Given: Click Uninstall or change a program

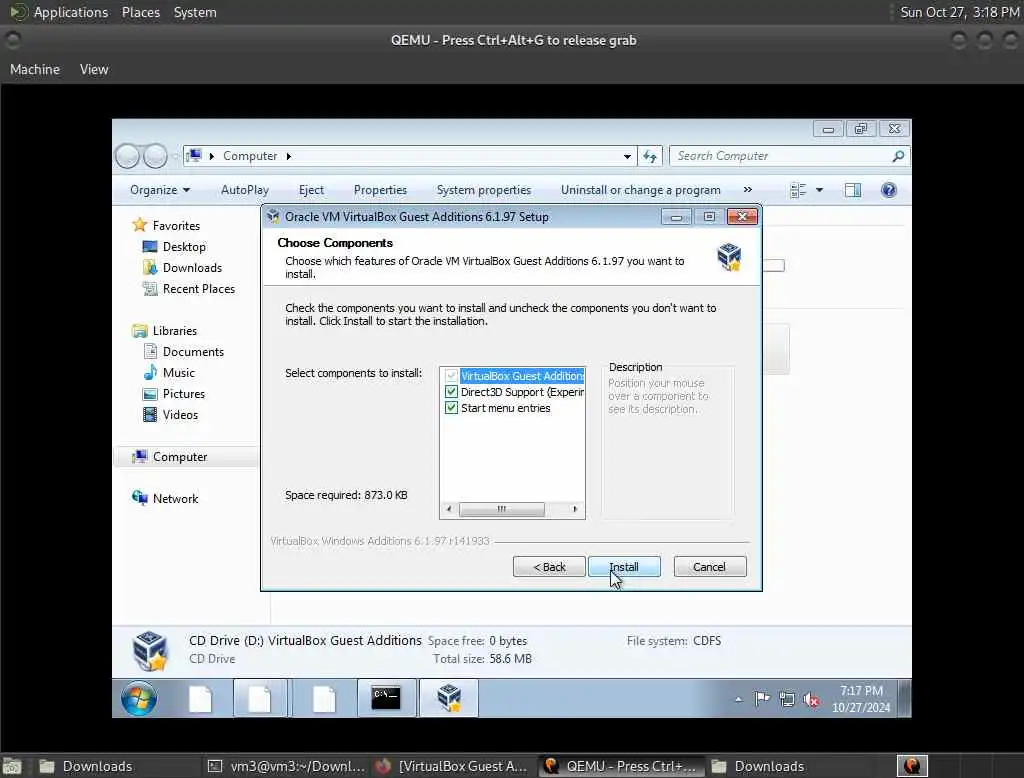Looking at the screenshot, I should click(x=641, y=190).
